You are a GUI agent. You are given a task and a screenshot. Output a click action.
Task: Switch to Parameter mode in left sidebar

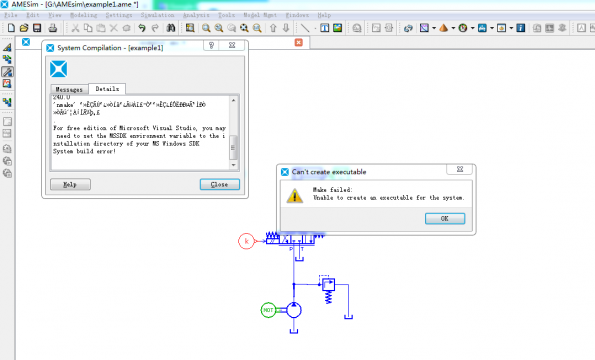7,72
